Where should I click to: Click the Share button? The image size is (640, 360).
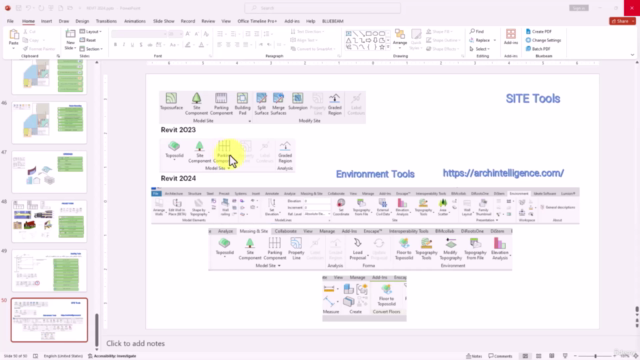point(622,21)
